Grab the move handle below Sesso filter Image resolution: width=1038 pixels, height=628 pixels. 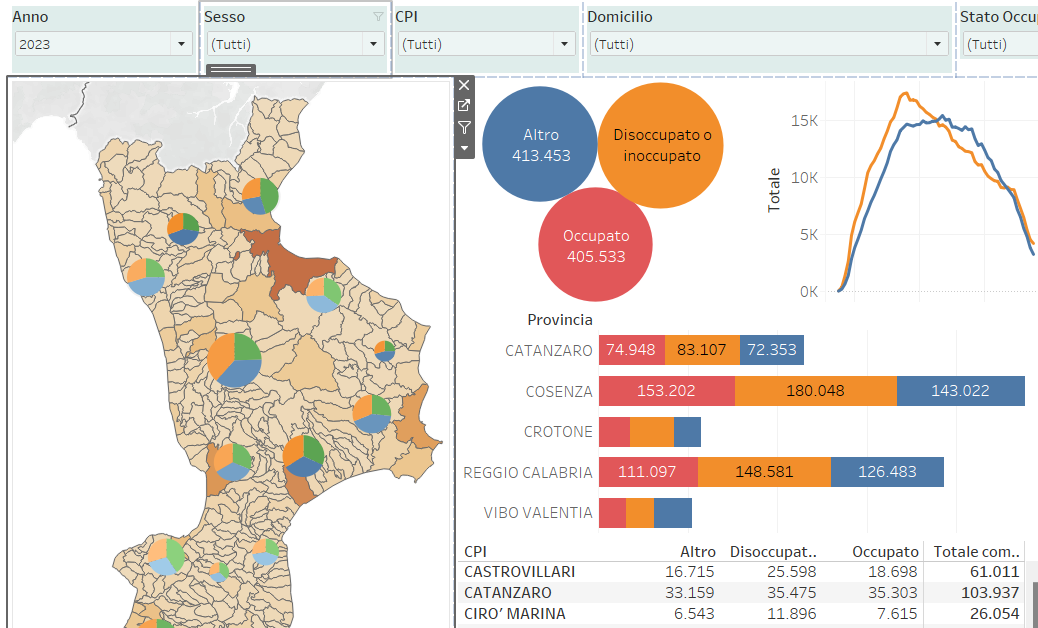tap(230, 69)
